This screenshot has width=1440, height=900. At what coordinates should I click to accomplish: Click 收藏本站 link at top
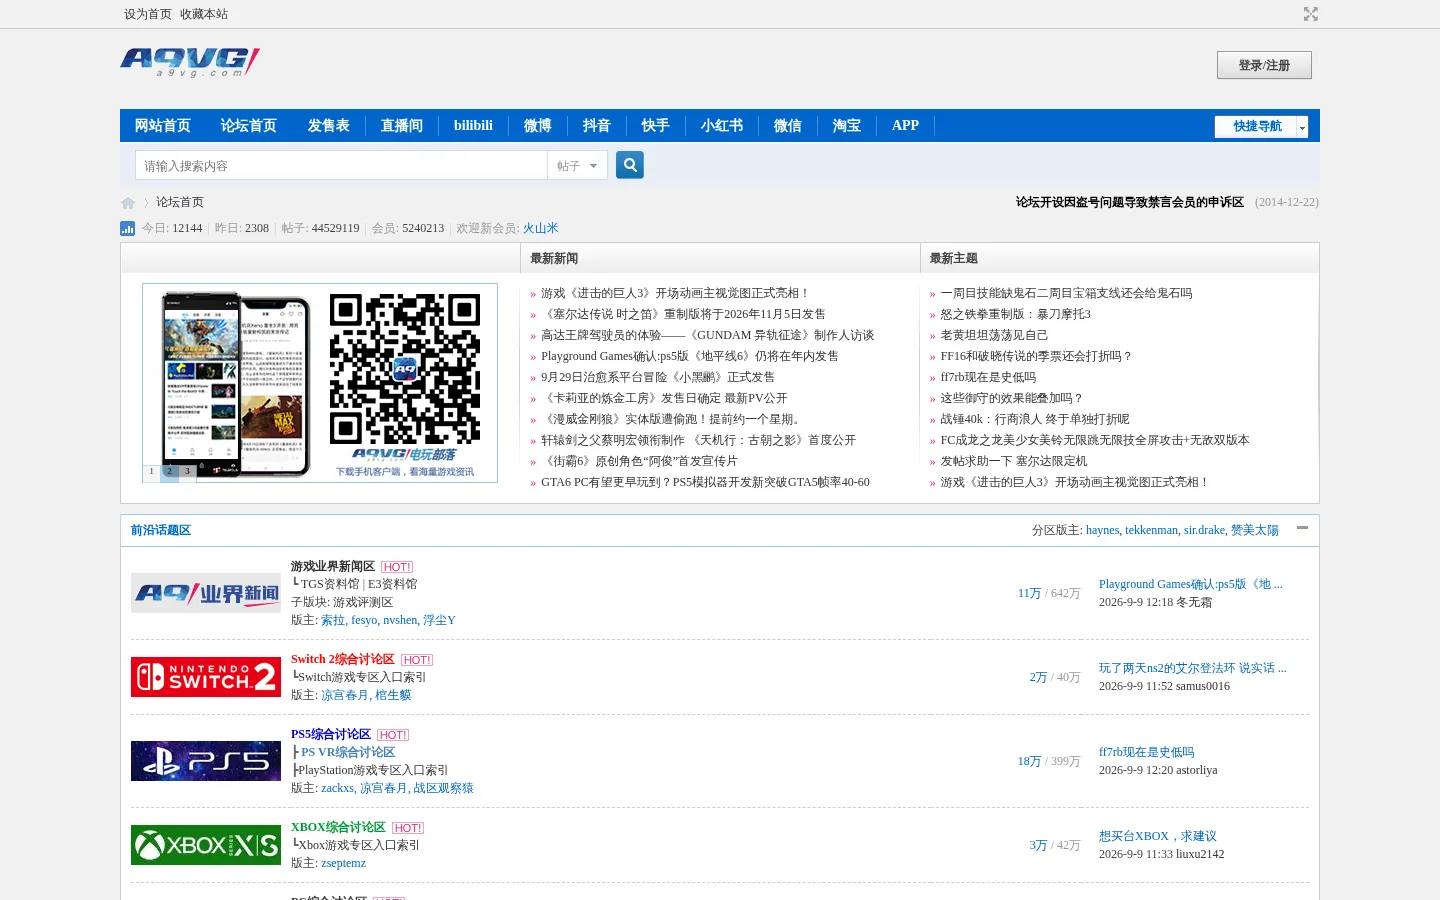pyautogui.click(x=204, y=14)
